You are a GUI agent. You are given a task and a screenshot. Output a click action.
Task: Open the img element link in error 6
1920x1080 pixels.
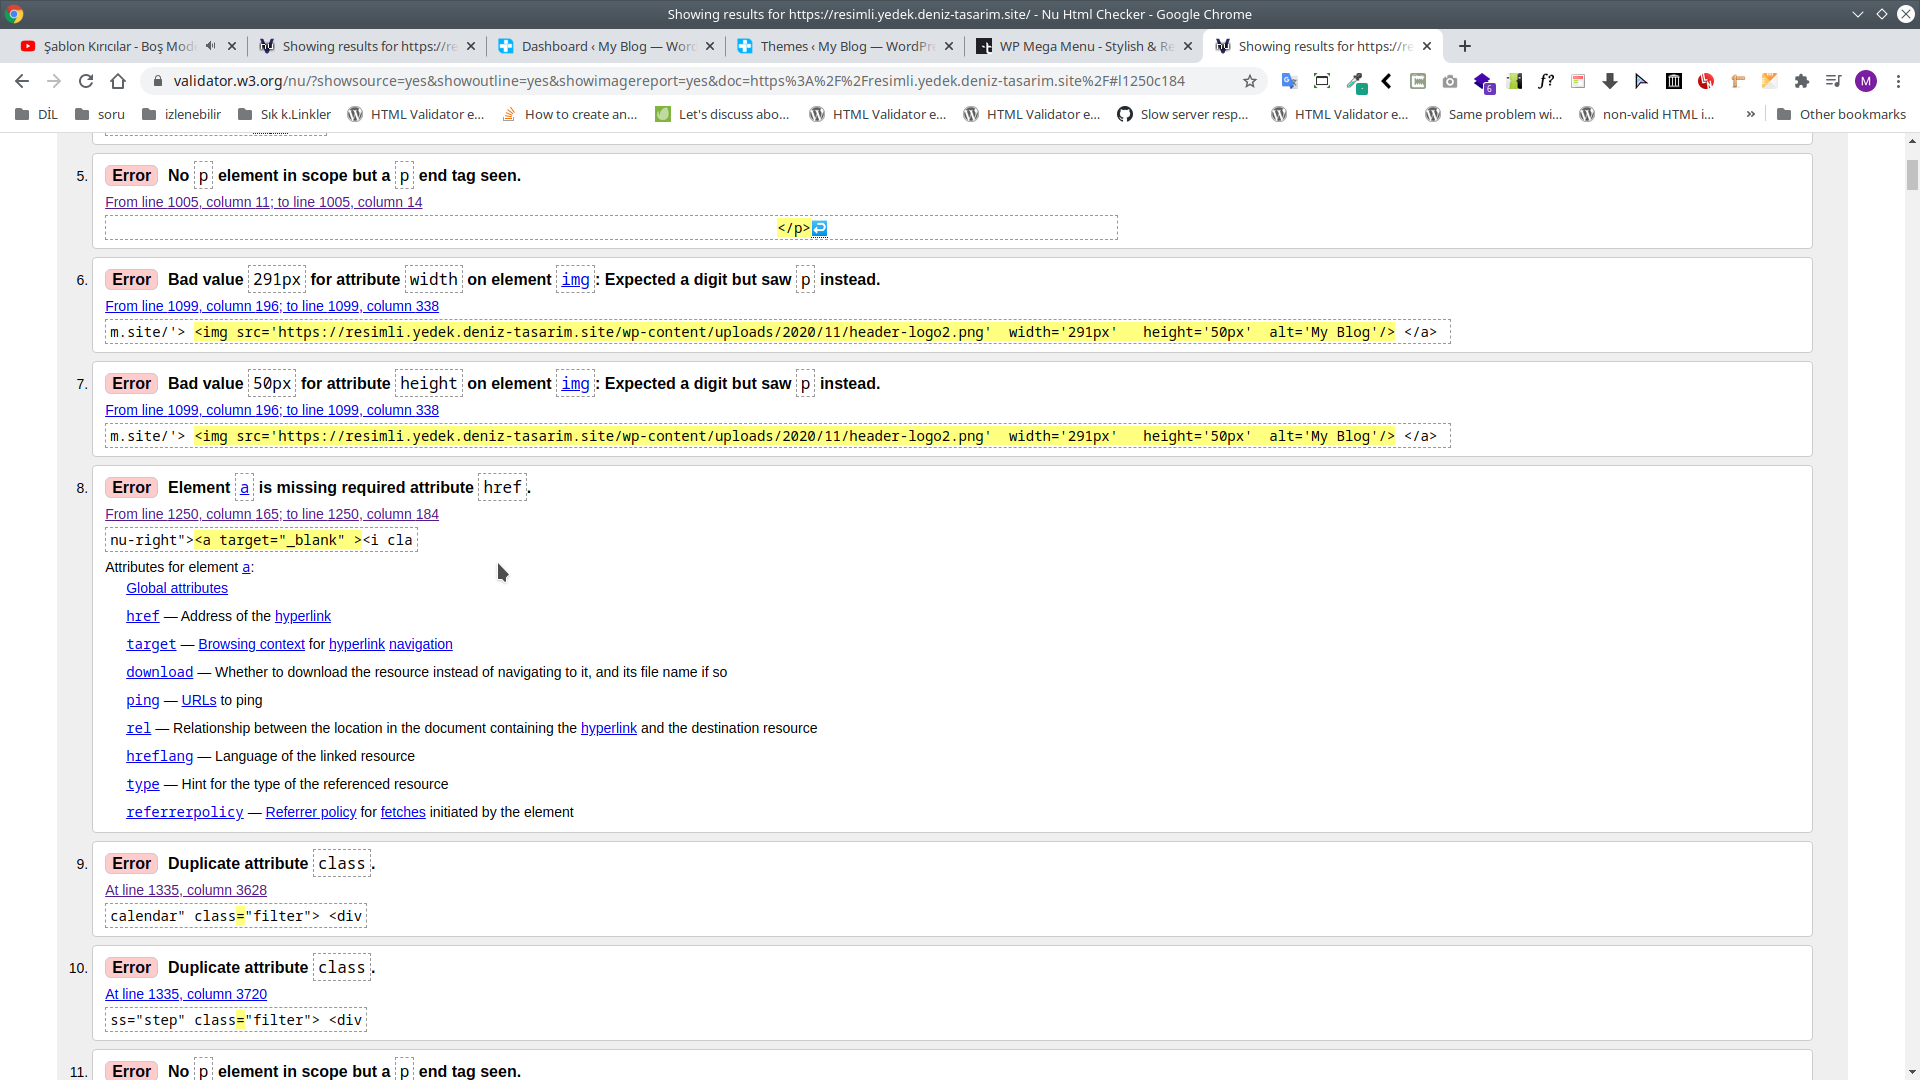(575, 280)
